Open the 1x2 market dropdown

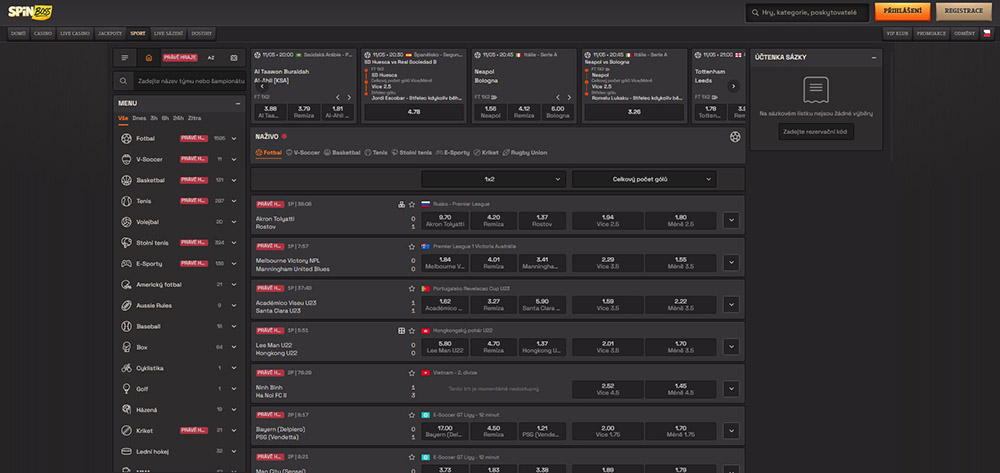point(494,180)
